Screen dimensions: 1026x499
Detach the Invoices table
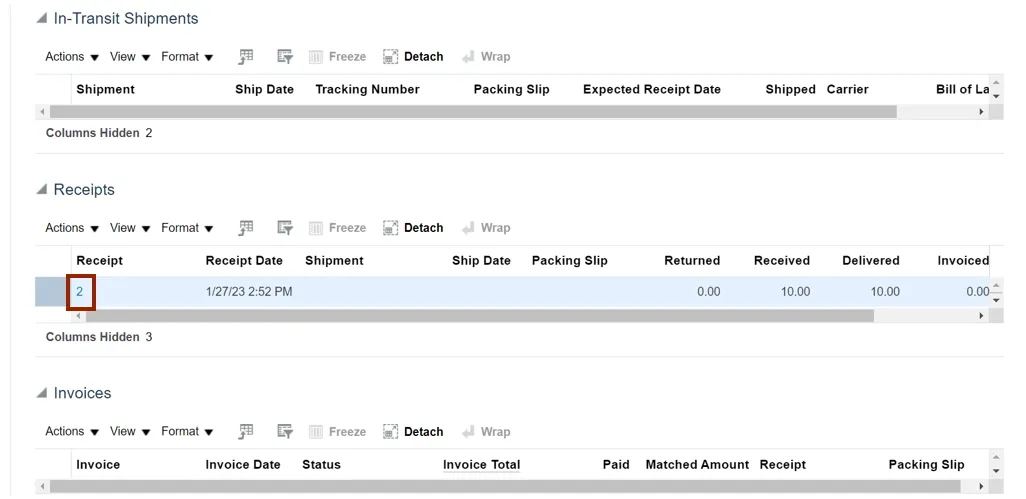[413, 432]
